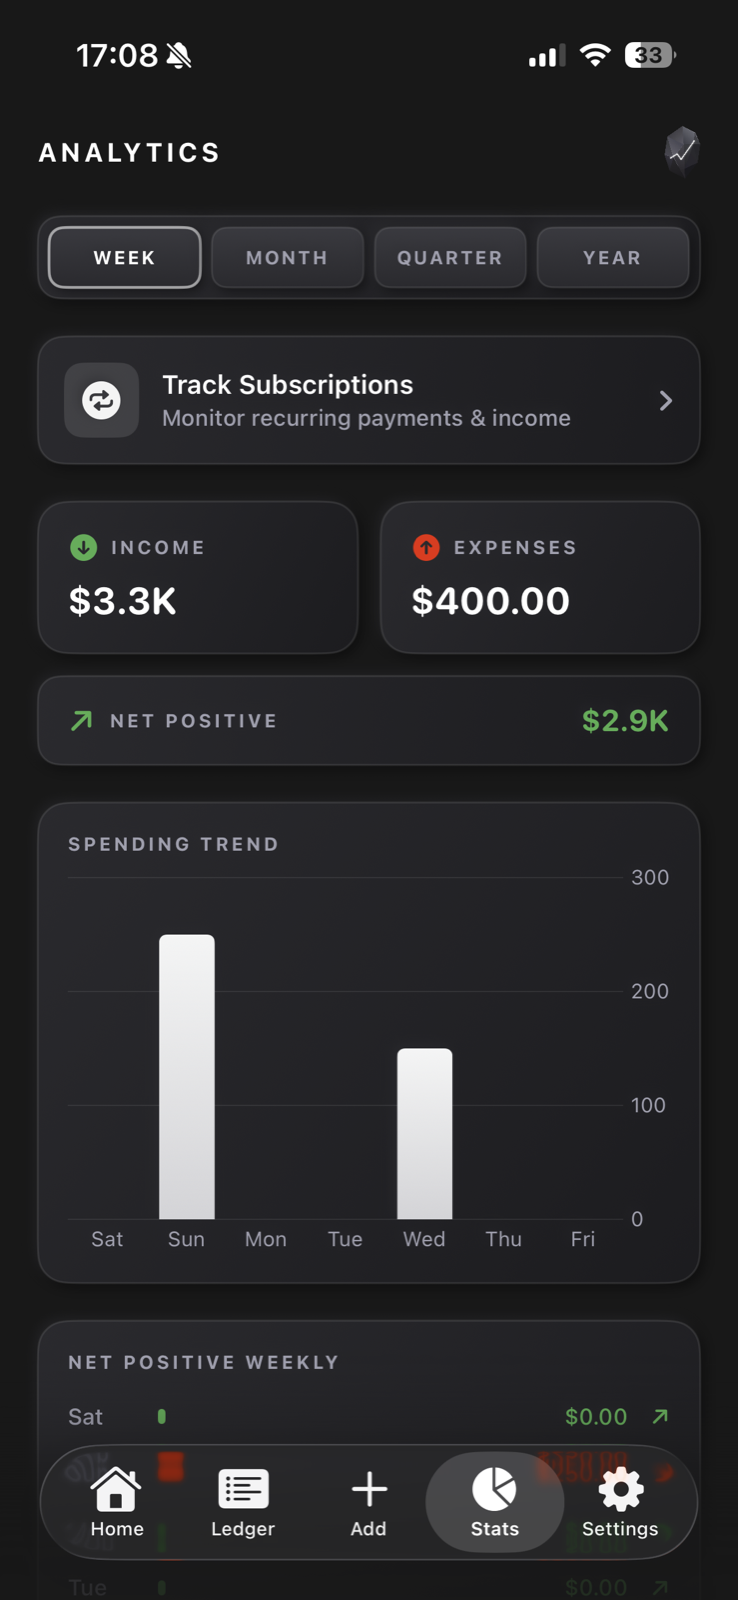Select the WEEK period segment

[125, 258]
